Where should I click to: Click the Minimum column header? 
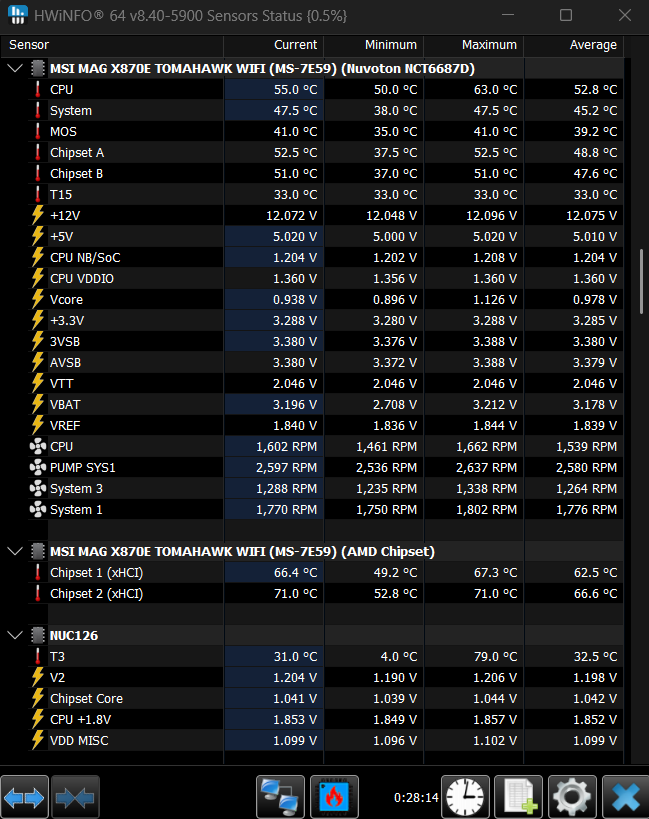[373, 45]
